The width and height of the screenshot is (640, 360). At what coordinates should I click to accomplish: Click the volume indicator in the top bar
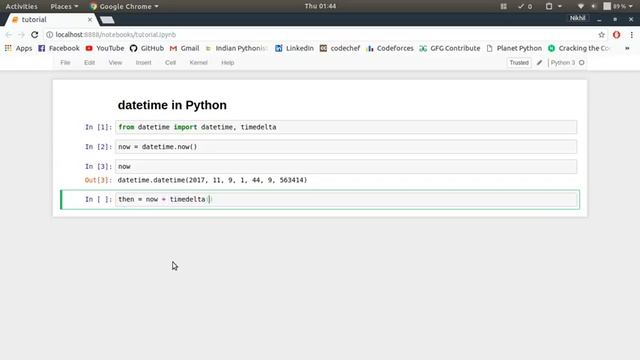594,6
